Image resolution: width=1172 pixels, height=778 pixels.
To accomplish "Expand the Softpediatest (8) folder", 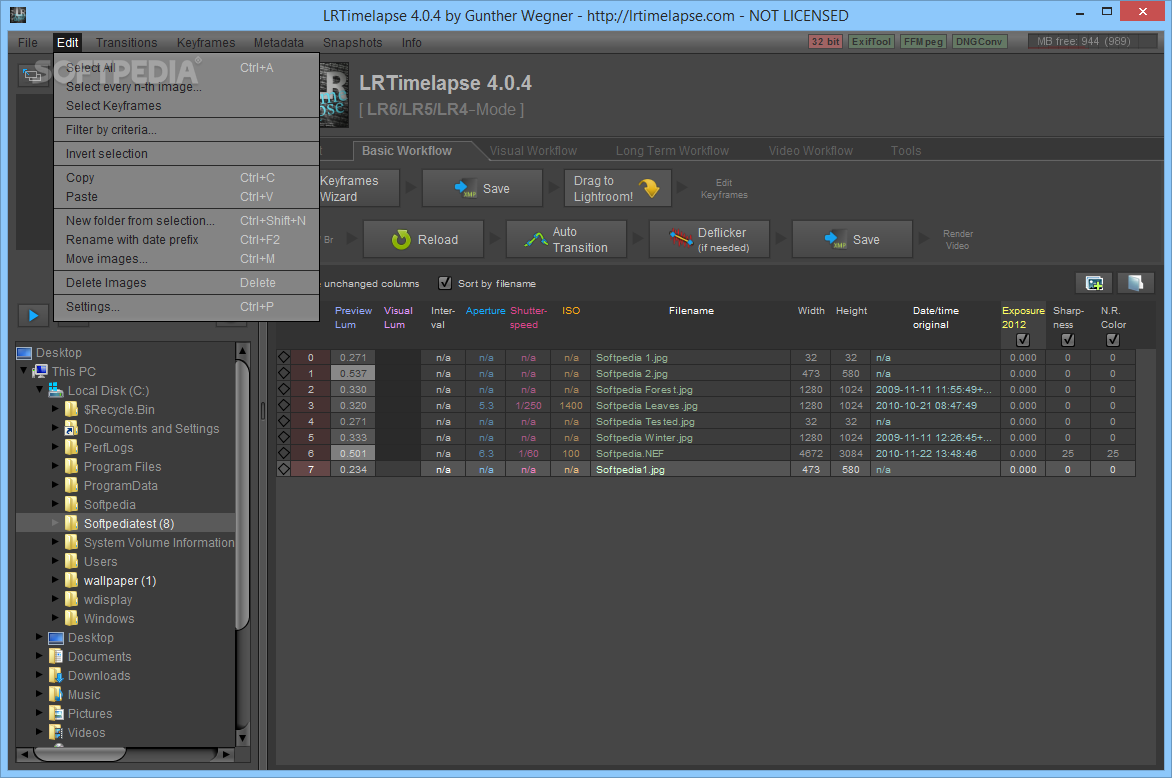I will [x=55, y=522].
